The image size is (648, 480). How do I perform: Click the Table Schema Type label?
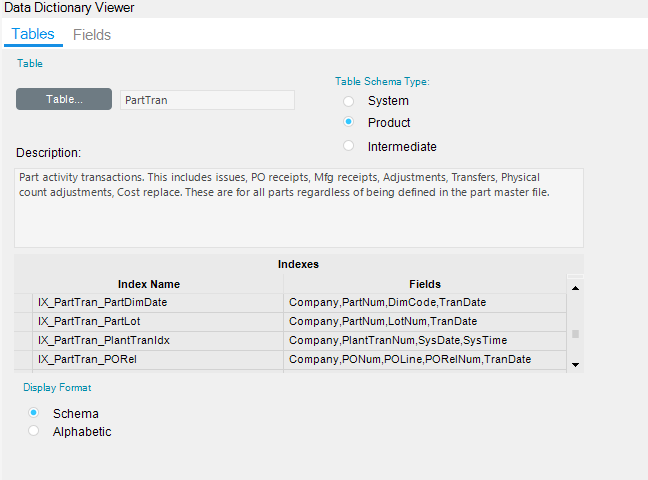(x=382, y=81)
